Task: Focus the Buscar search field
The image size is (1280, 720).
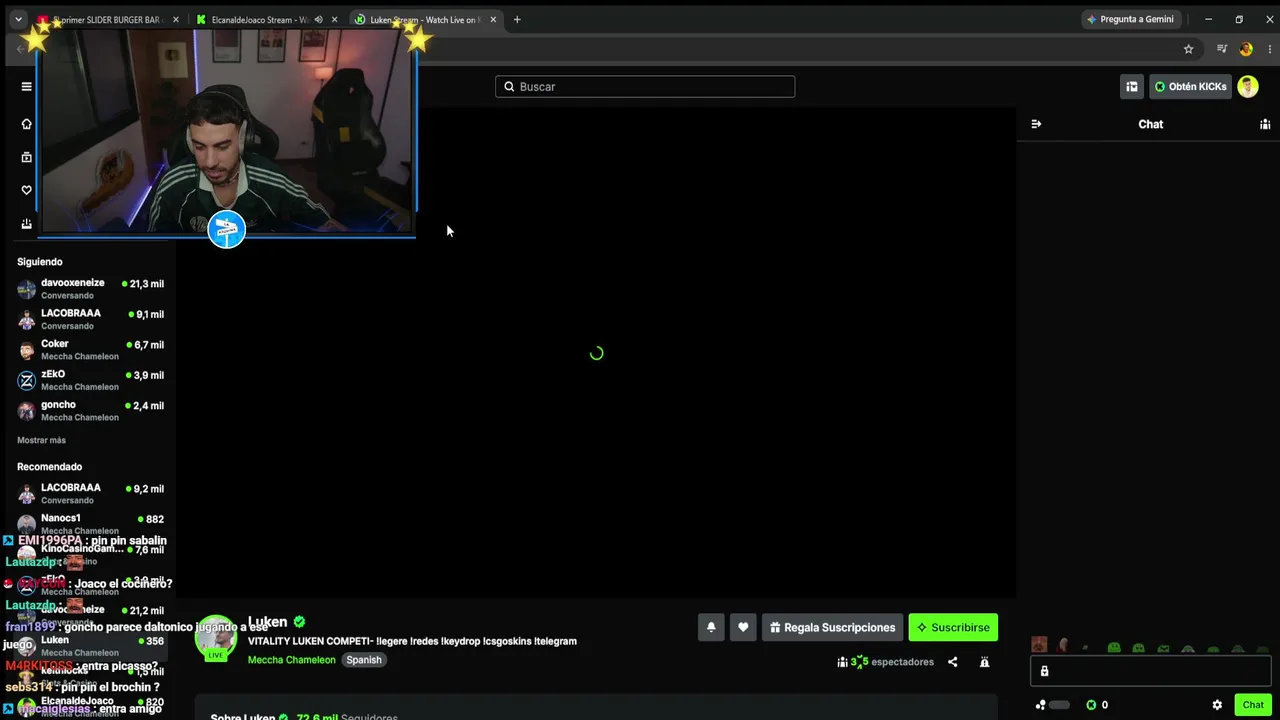Action: [645, 87]
